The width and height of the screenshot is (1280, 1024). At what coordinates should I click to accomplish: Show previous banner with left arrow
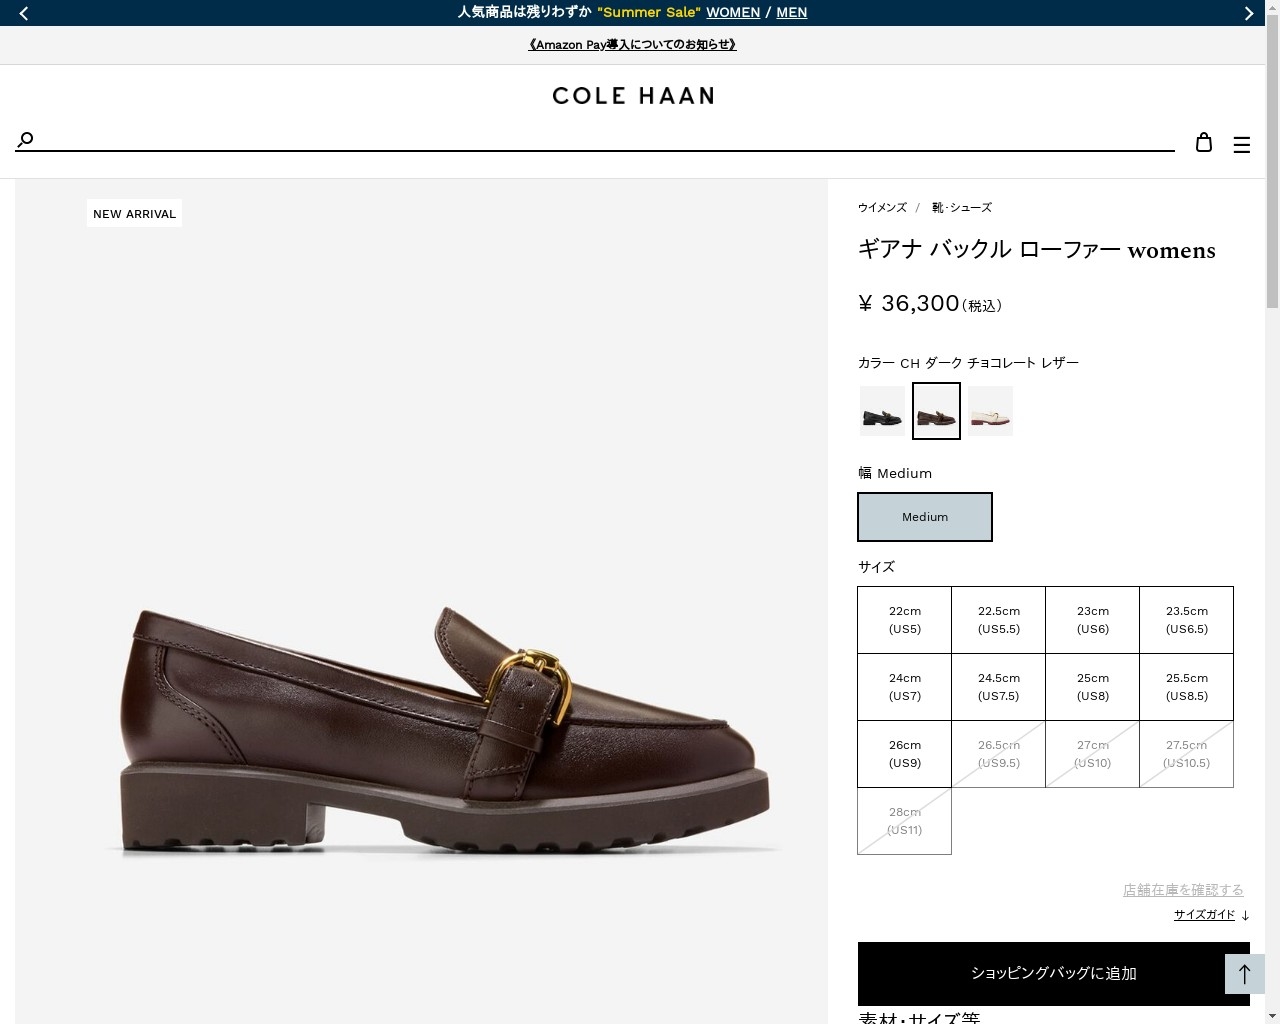[24, 13]
